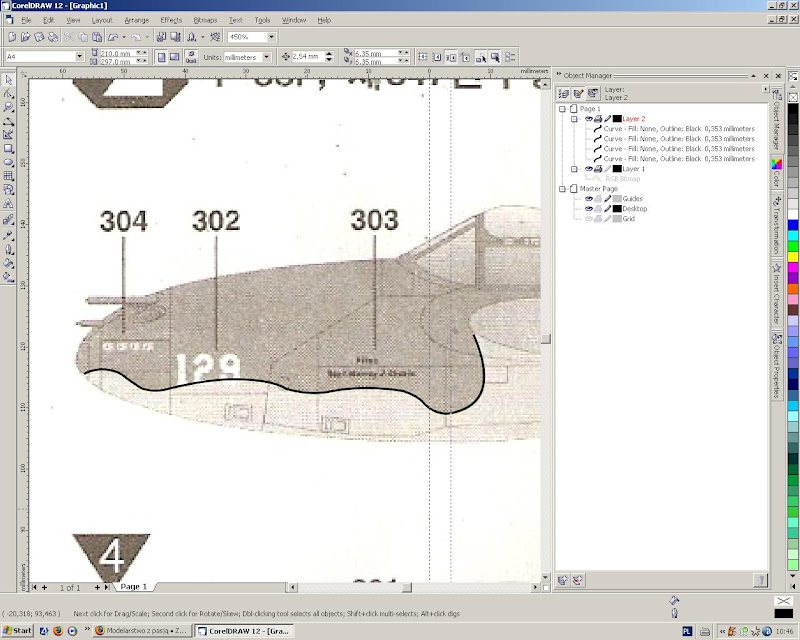Set page to Portrait orientation
This screenshot has height=640, width=800.
click(161, 57)
